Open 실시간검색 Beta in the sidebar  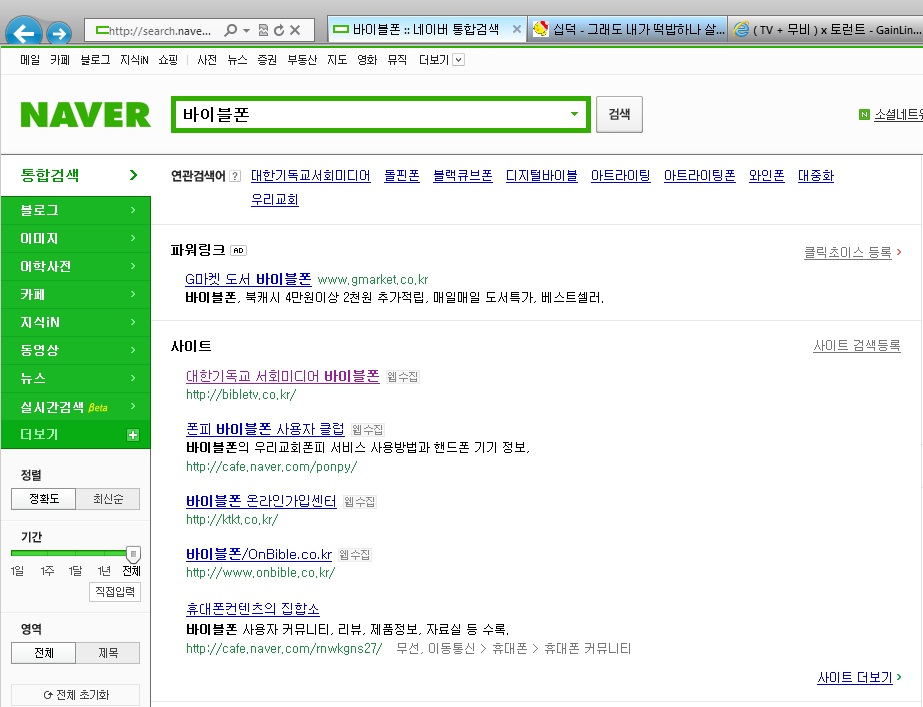point(76,406)
